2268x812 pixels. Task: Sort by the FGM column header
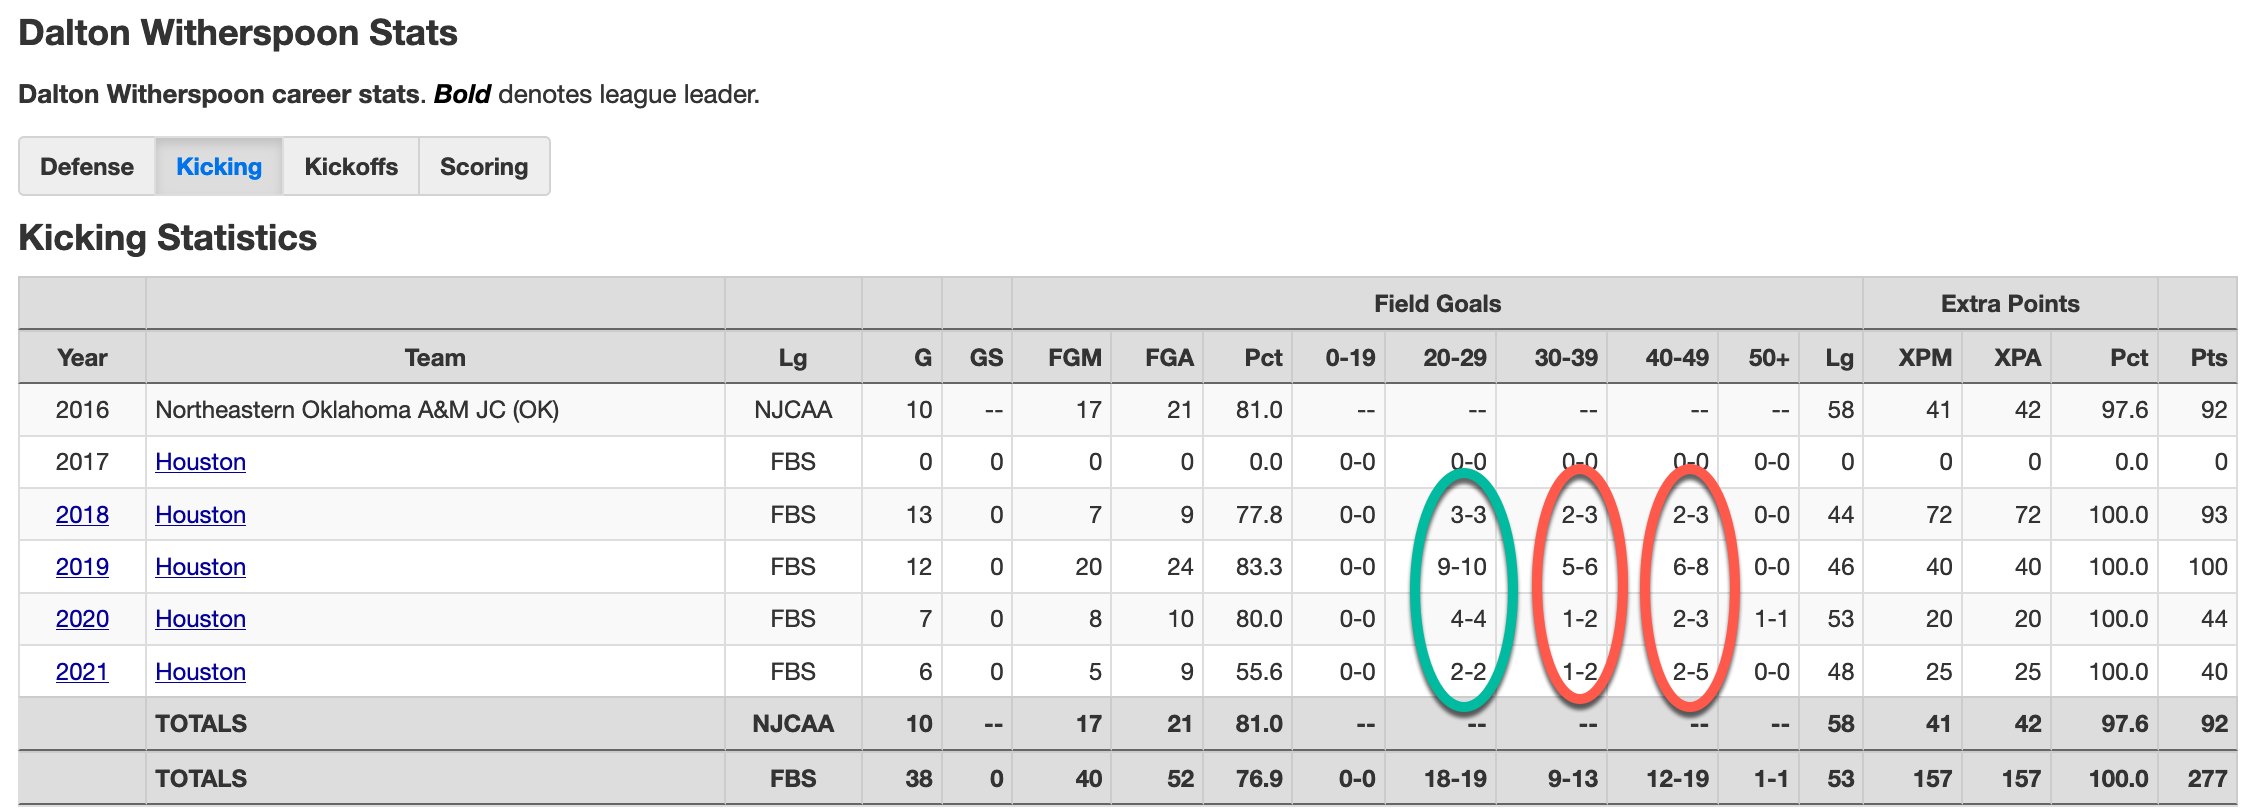[x=1074, y=357]
